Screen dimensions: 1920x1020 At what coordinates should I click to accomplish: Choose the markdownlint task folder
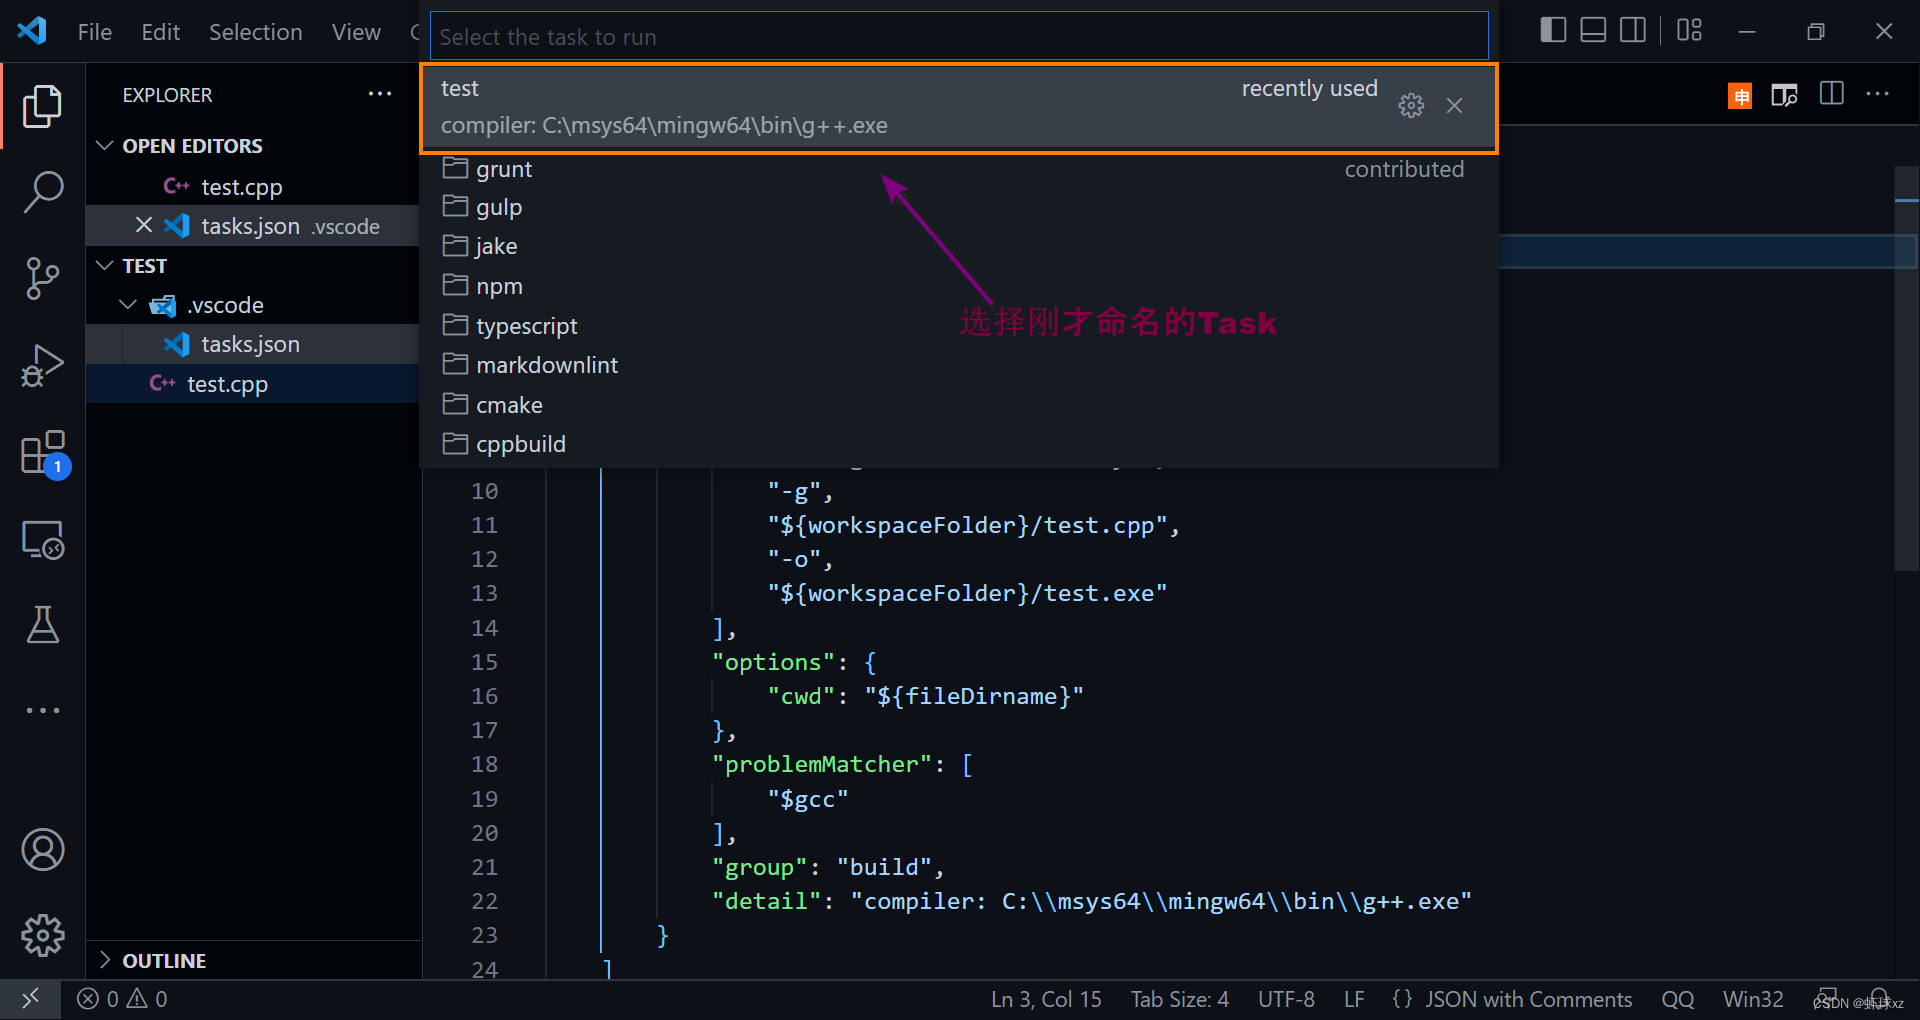(x=958, y=365)
